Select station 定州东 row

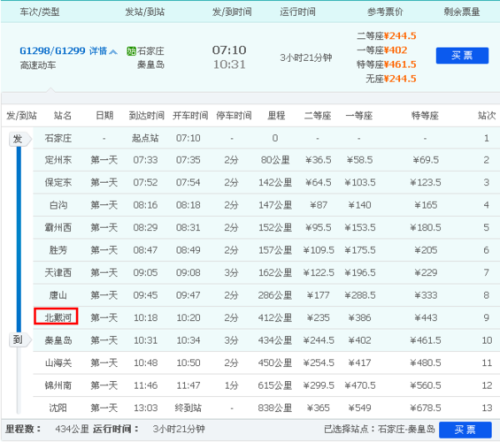coord(266,160)
